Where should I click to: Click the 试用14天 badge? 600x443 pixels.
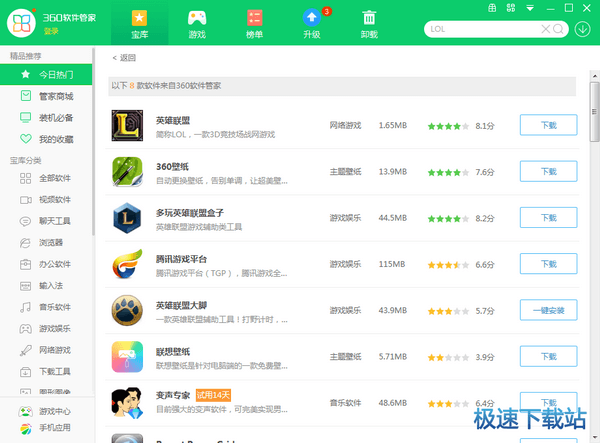click(213, 395)
